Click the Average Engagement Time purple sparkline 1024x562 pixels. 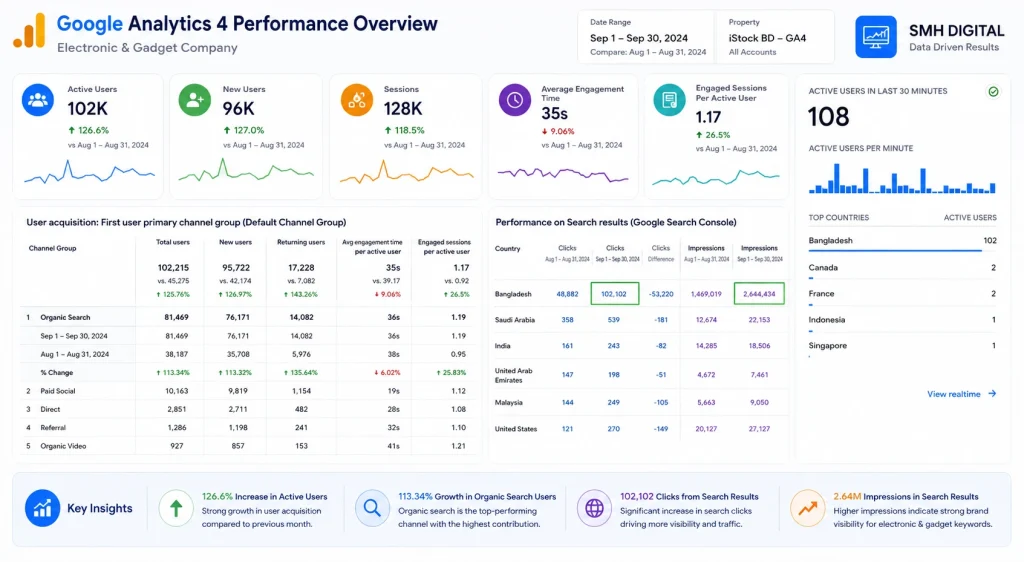[562, 174]
